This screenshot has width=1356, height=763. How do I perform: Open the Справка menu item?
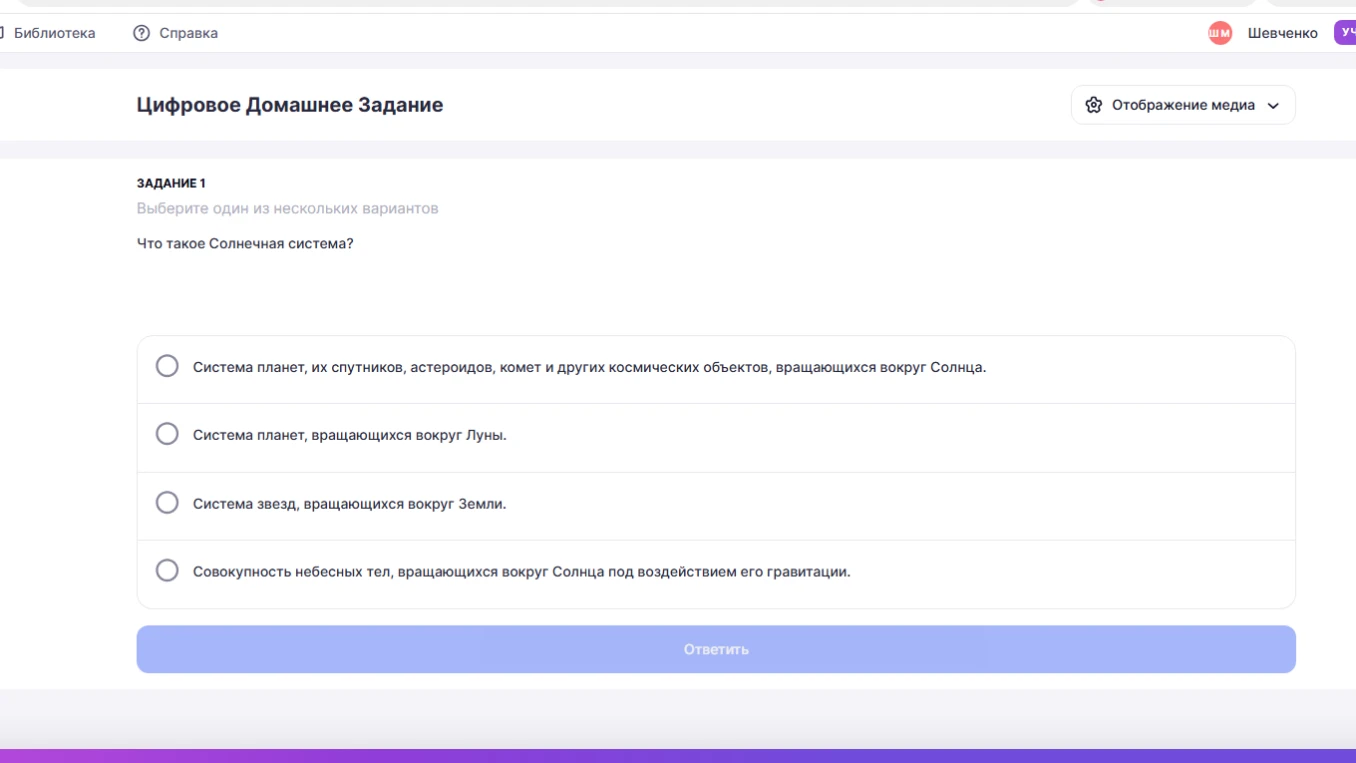[x=188, y=33]
